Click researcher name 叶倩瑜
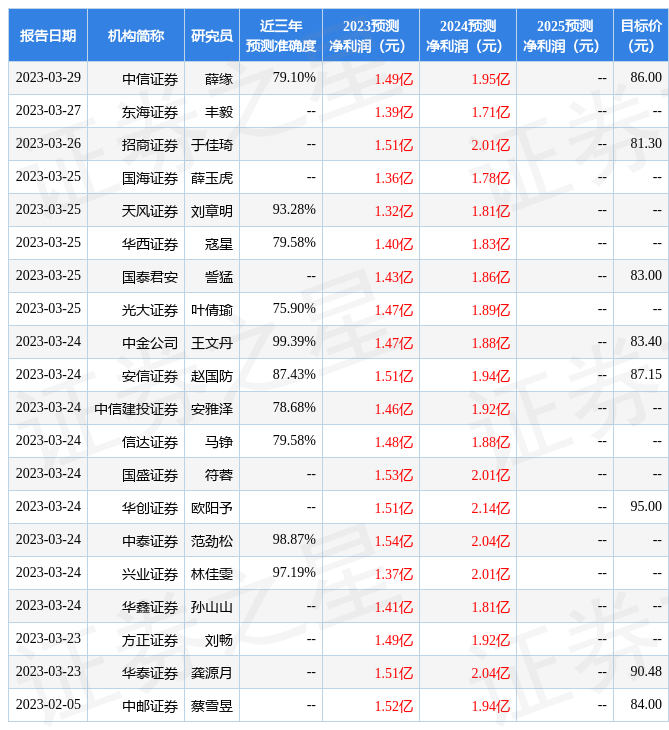Viewport: 669px width, 730px height. coord(212,311)
